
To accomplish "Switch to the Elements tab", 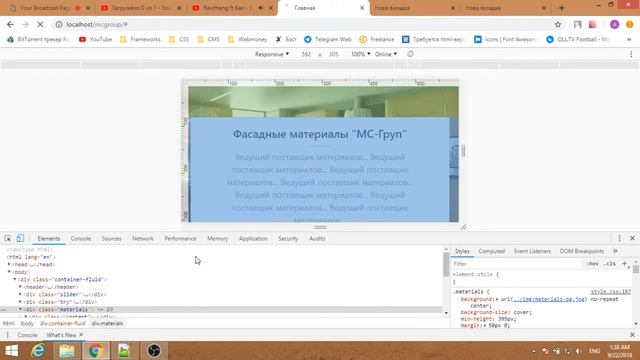I will (x=49, y=238).
